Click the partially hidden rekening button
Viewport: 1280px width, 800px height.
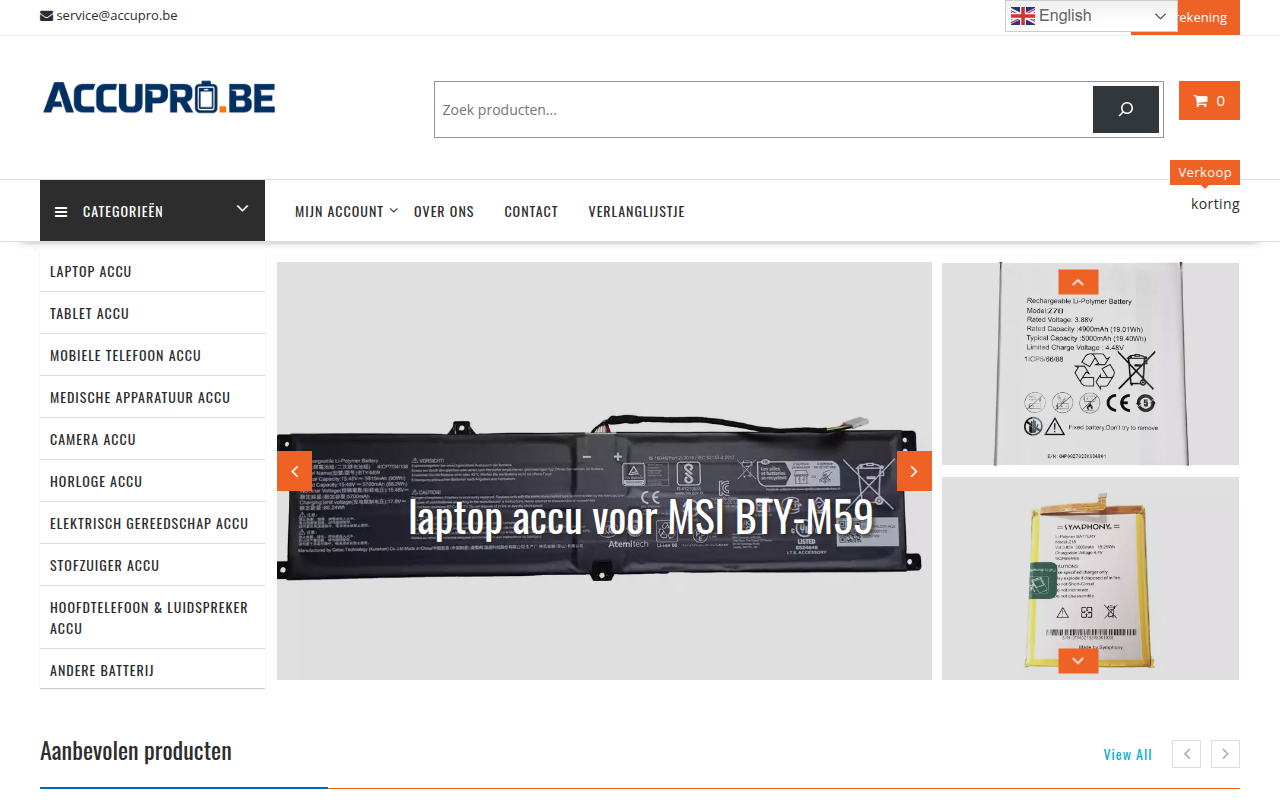coord(1208,18)
